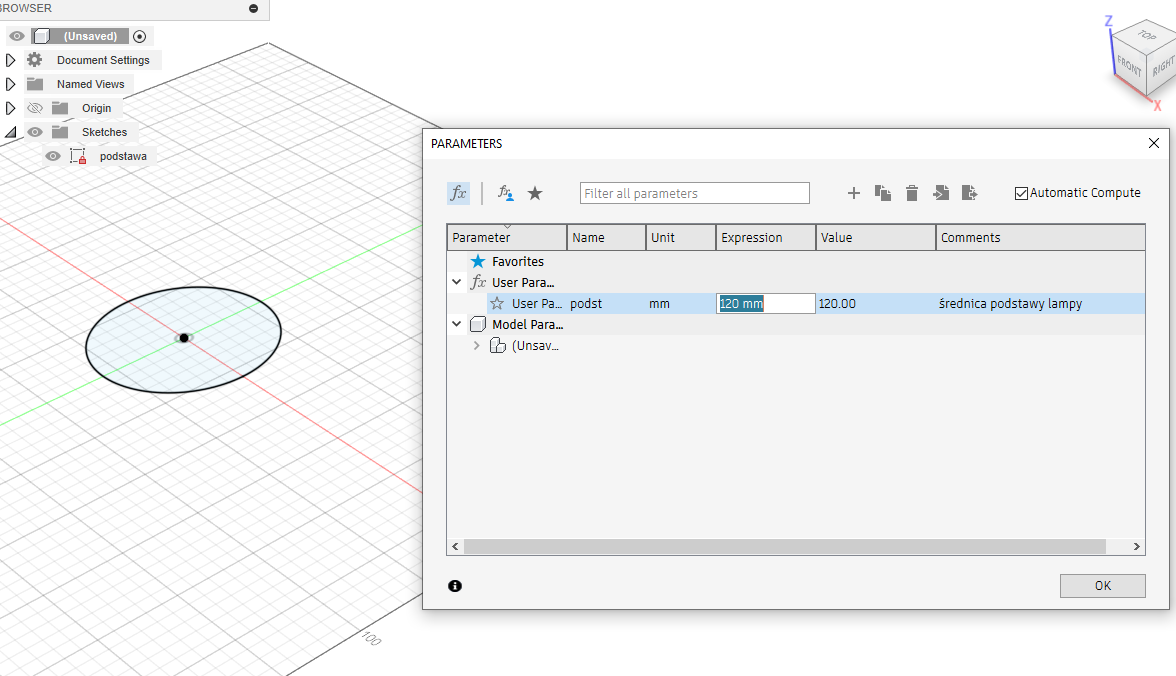This screenshot has height=676, width=1176.
Task: Expand the Document Settings node
Action: (10, 60)
